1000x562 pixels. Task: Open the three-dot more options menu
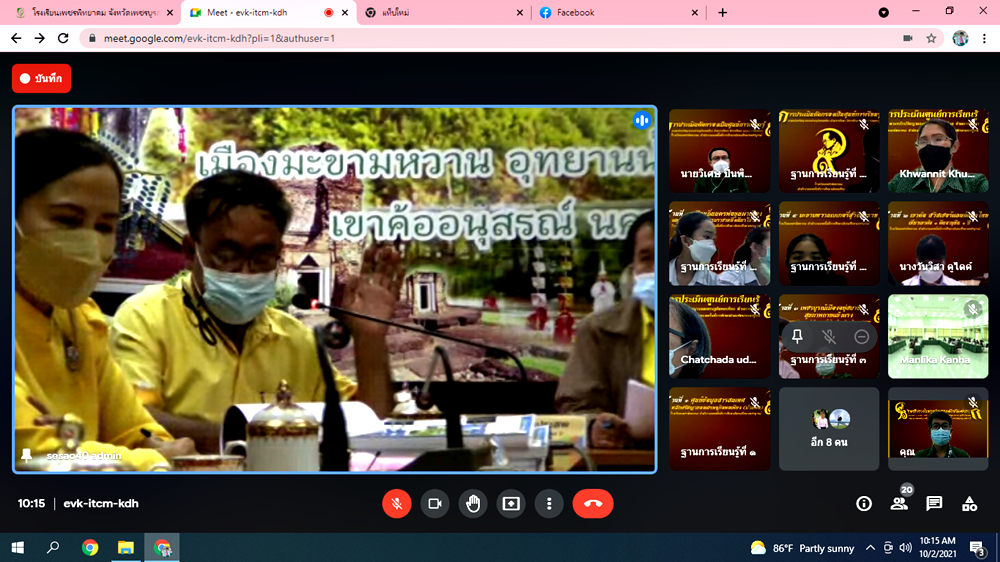pyautogui.click(x=549, y=504)
